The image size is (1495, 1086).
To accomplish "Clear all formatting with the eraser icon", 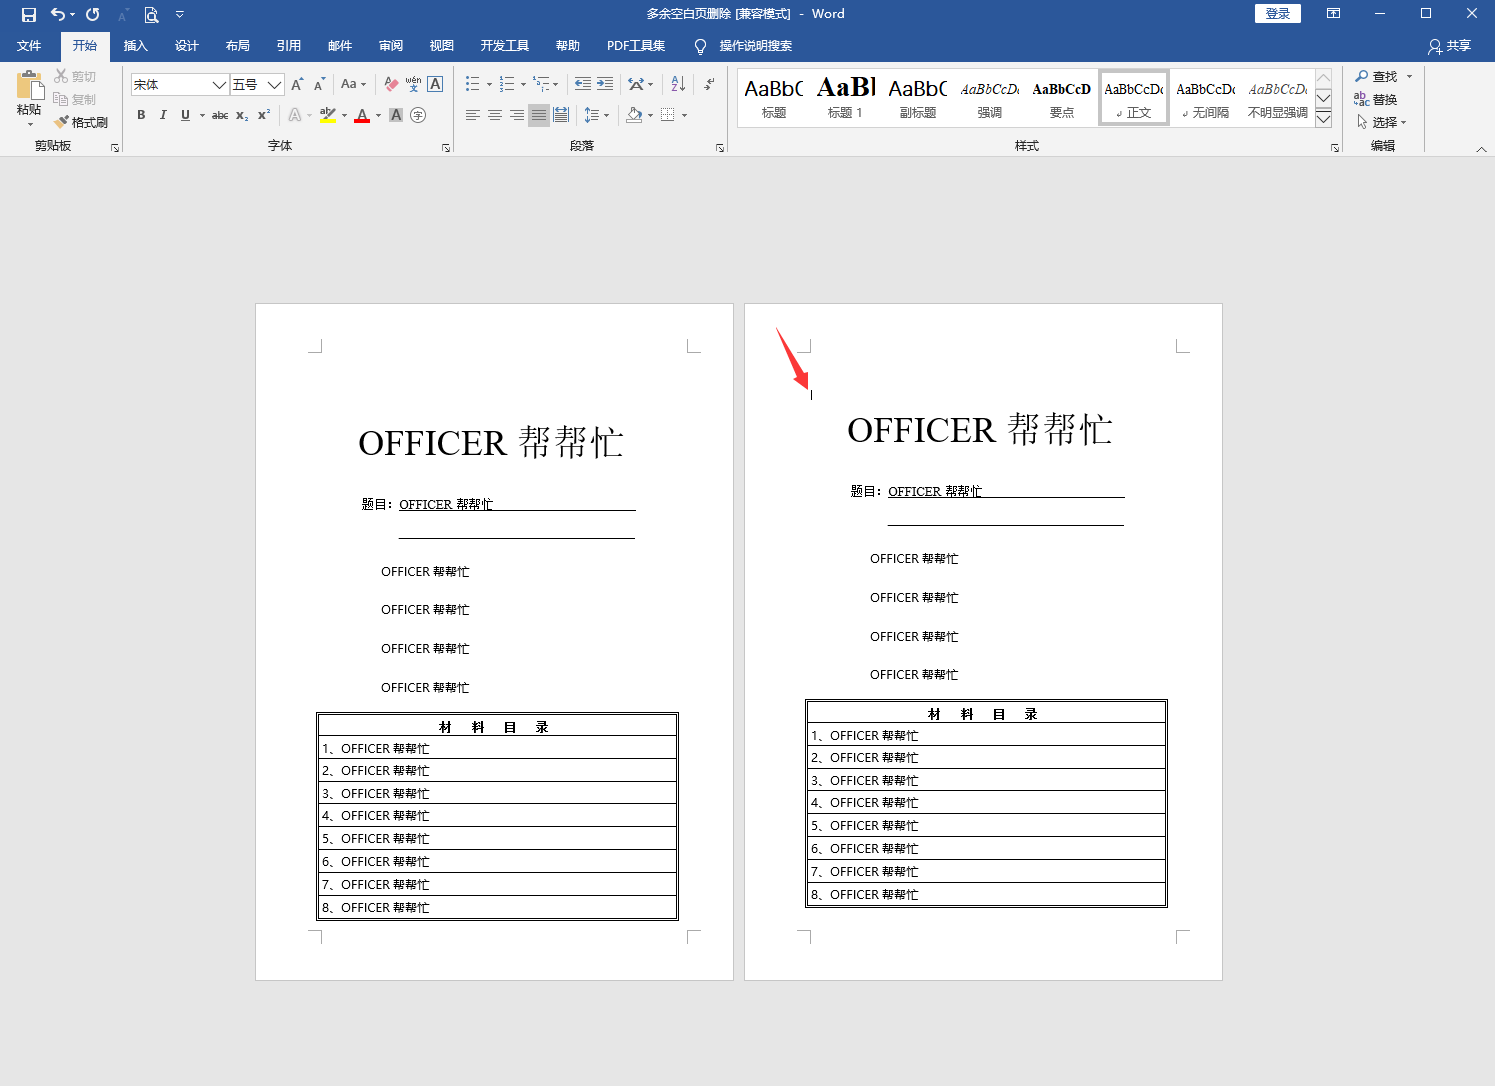I will point(391,84).
